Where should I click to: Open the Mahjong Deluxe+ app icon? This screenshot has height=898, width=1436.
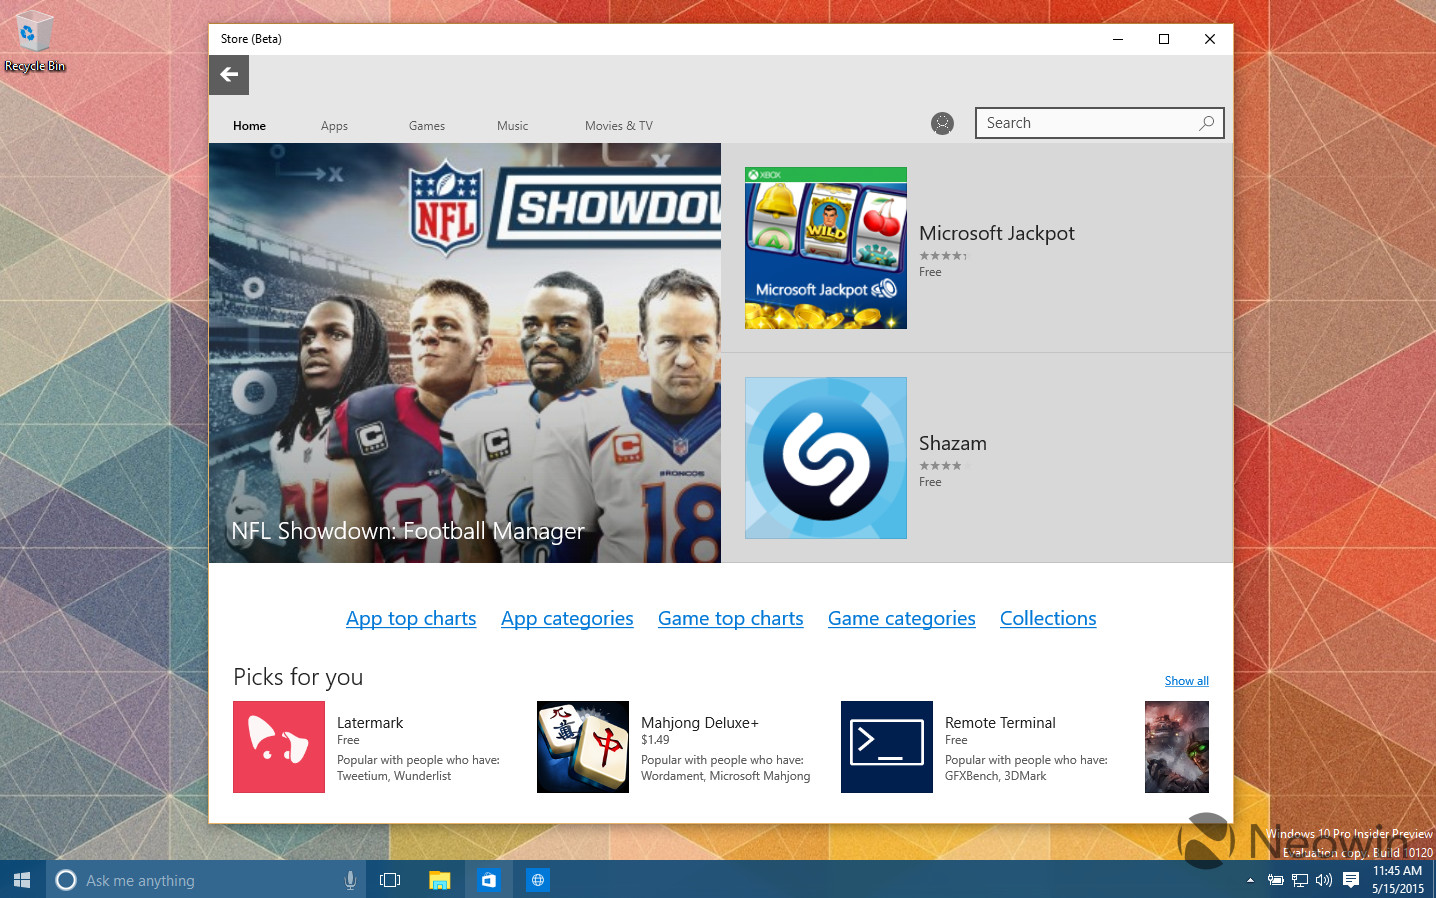(x=583, y=747)
